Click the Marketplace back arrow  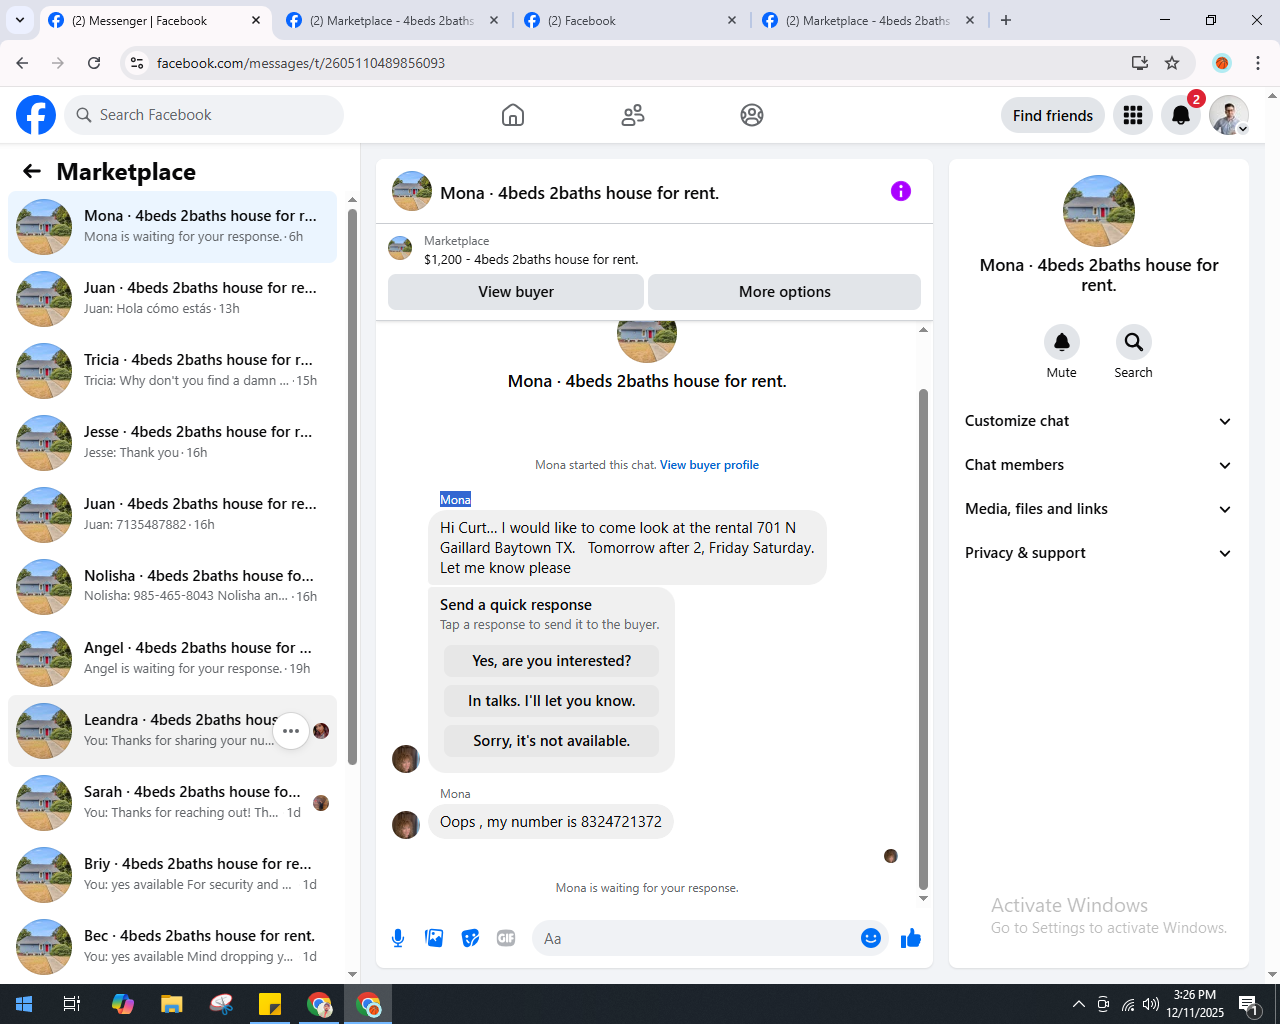pos(32,171)
